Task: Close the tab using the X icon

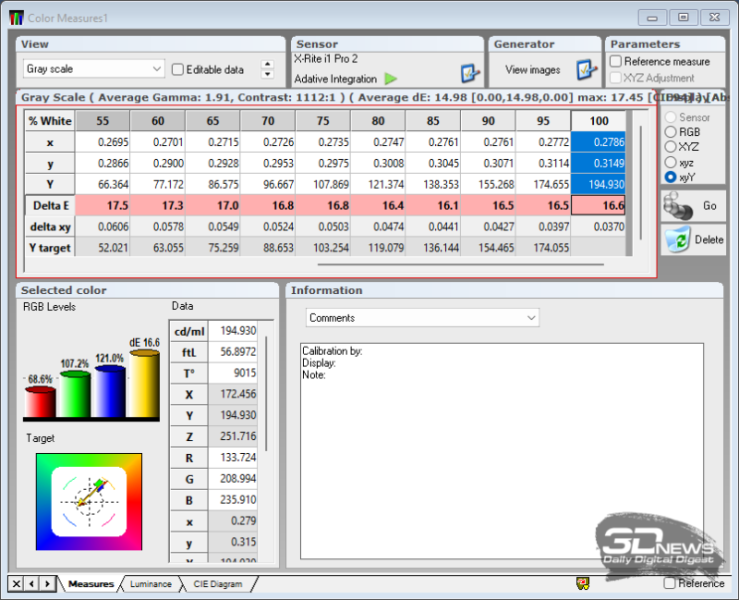Action: (17, 583)
